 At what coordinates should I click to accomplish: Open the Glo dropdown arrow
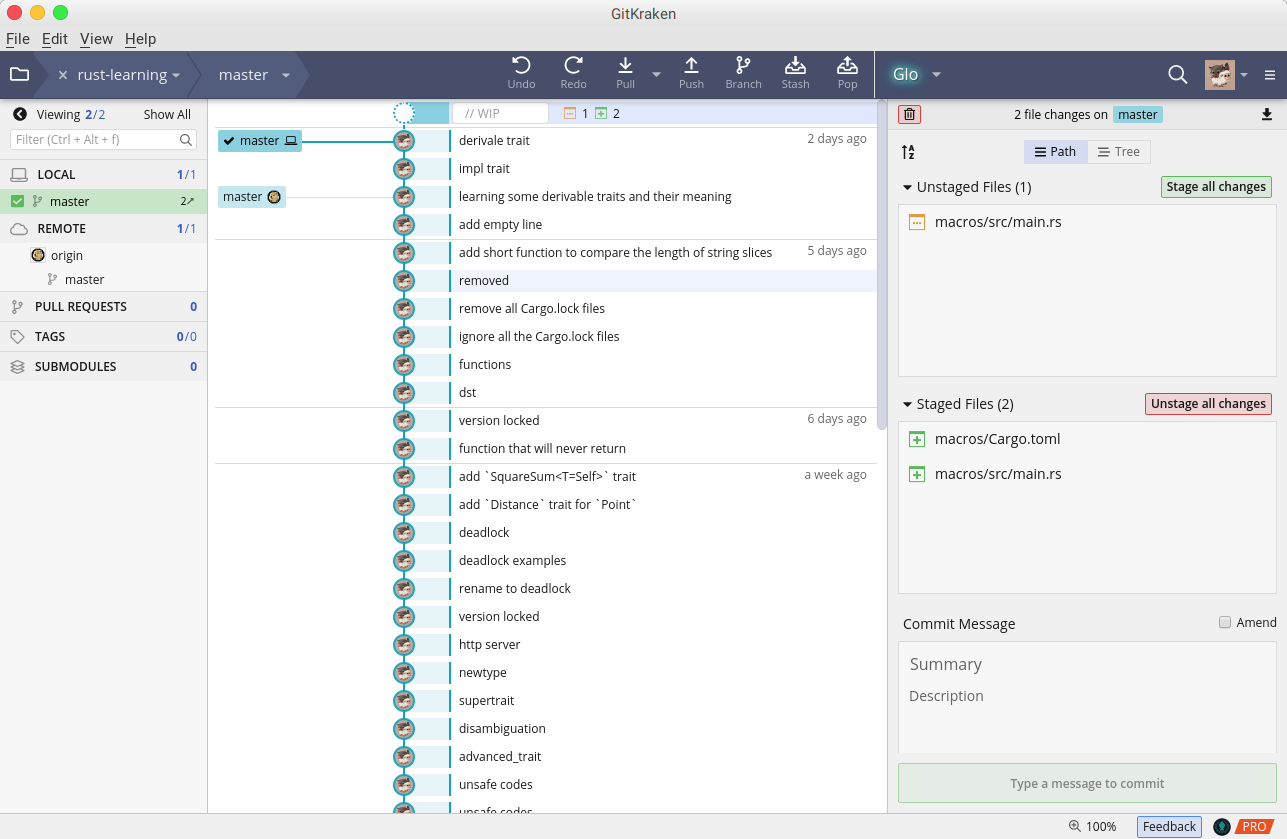(x=937, y=75)
